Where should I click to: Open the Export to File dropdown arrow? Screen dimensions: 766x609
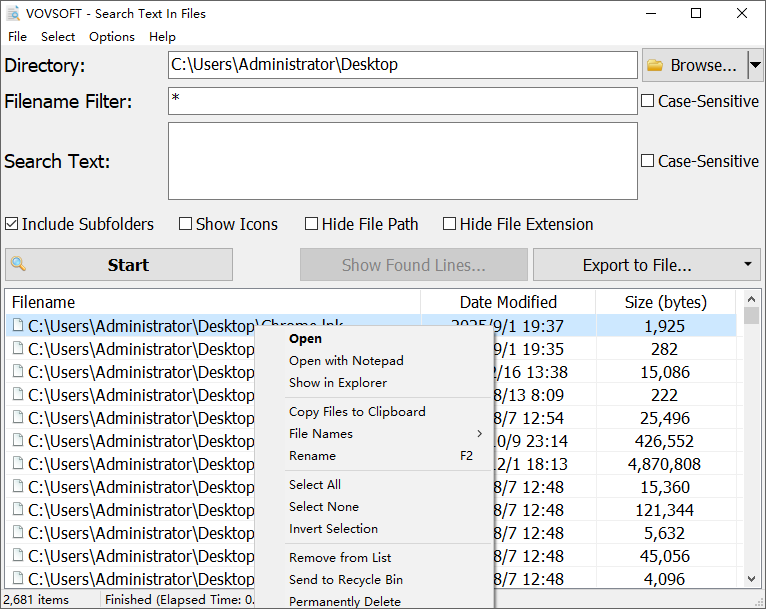(x=747, y=264)
